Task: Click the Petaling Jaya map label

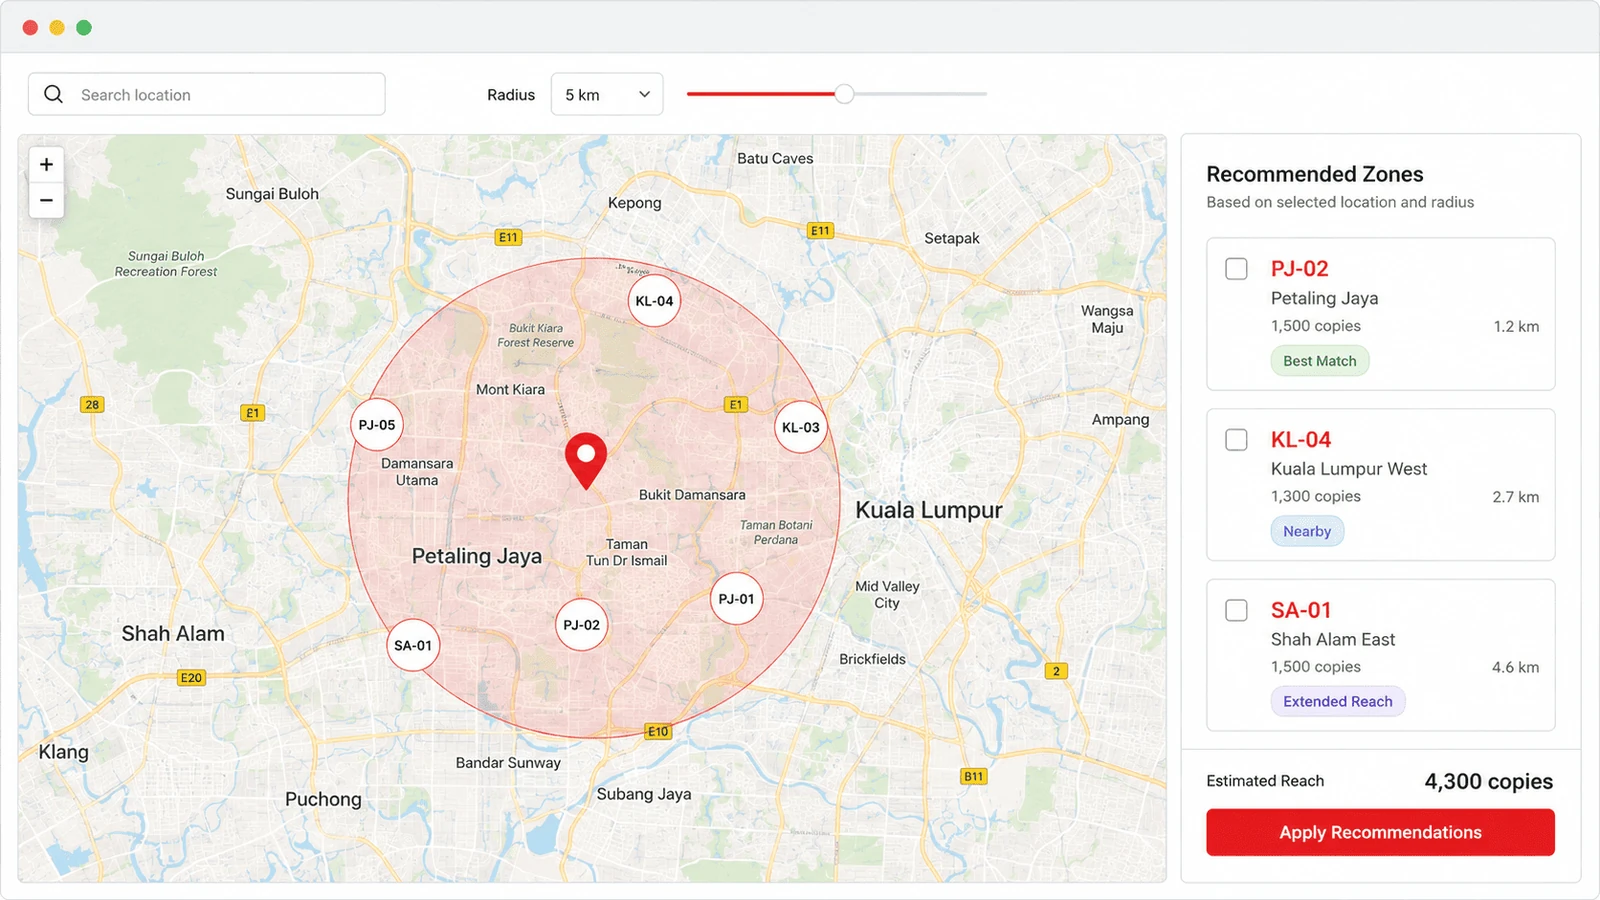Action: 477,556
